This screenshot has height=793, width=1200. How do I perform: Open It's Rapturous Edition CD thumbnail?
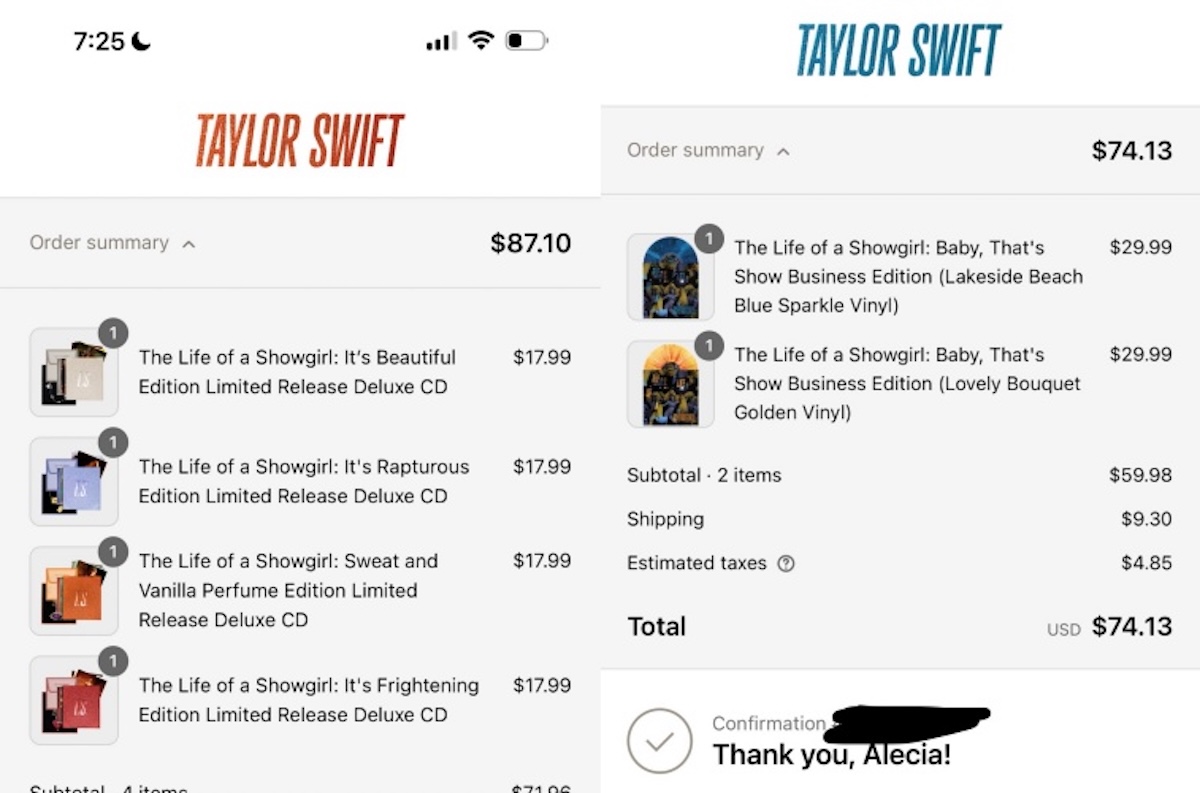[x=74, y=481]
